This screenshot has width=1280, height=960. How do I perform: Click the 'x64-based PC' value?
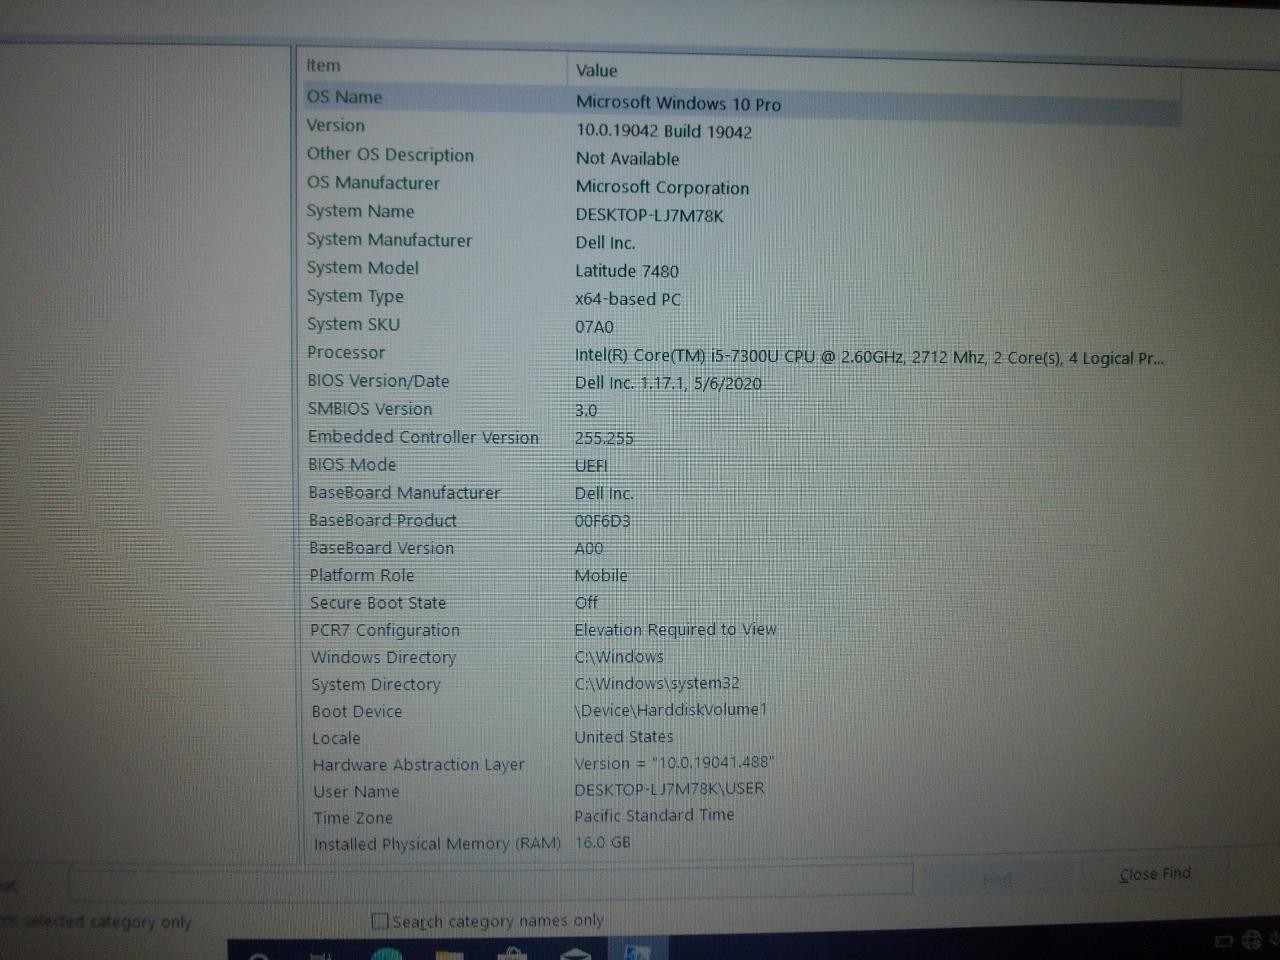tap(628, 299)
